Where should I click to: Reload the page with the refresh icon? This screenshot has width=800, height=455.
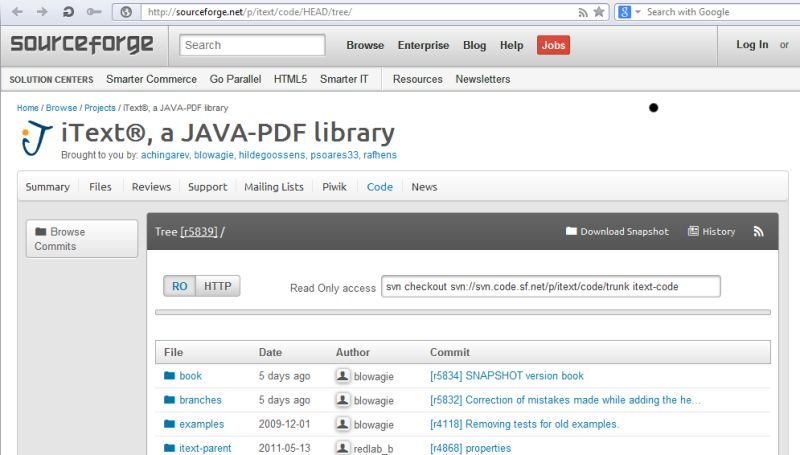pyautogui.click(x=68, y=11)
